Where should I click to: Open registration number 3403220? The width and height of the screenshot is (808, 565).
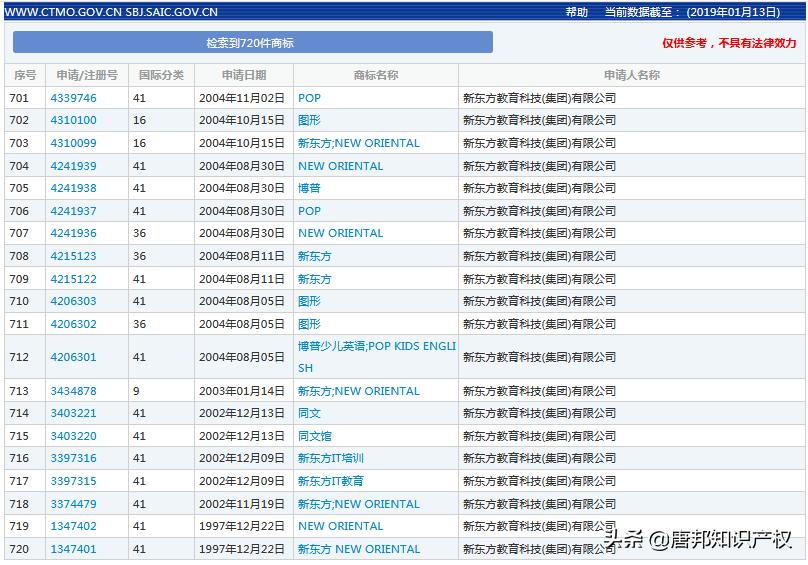(x=73, y=436)
